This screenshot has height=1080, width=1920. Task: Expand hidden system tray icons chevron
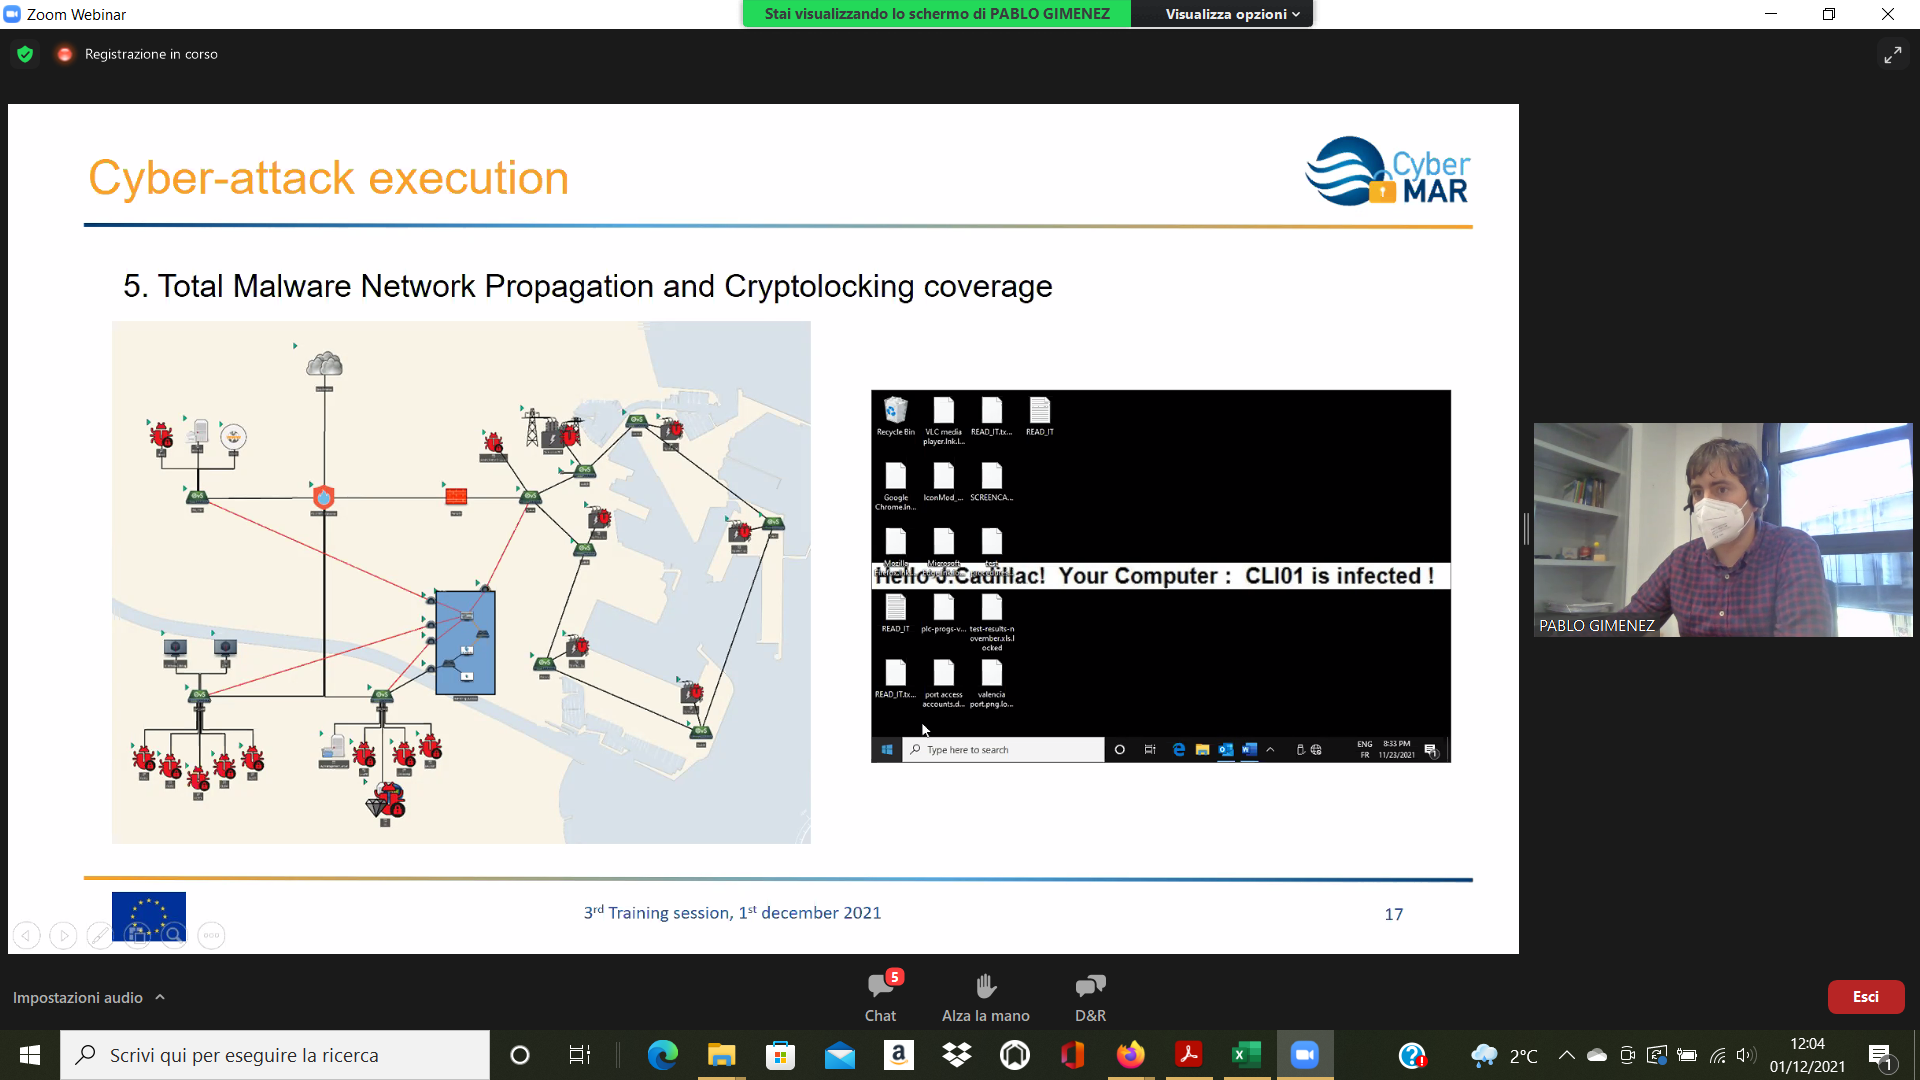pyautogui.click(x=1566, y=1055)
